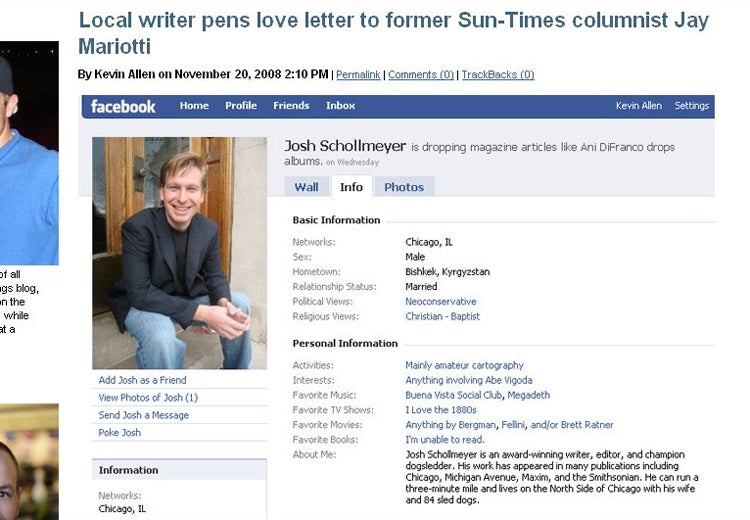The height and width of the screenshot is (520, 750).
Task: Open View Photos of Josh (1)
Action: click(148, 398)
